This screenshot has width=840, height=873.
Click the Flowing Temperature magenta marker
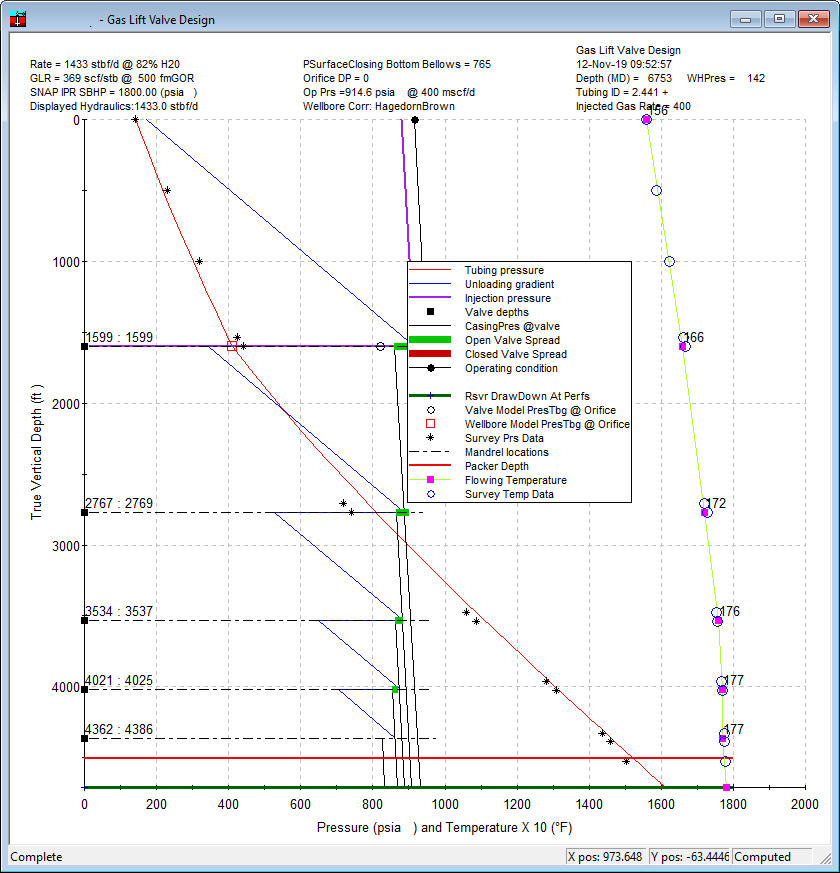430,480
